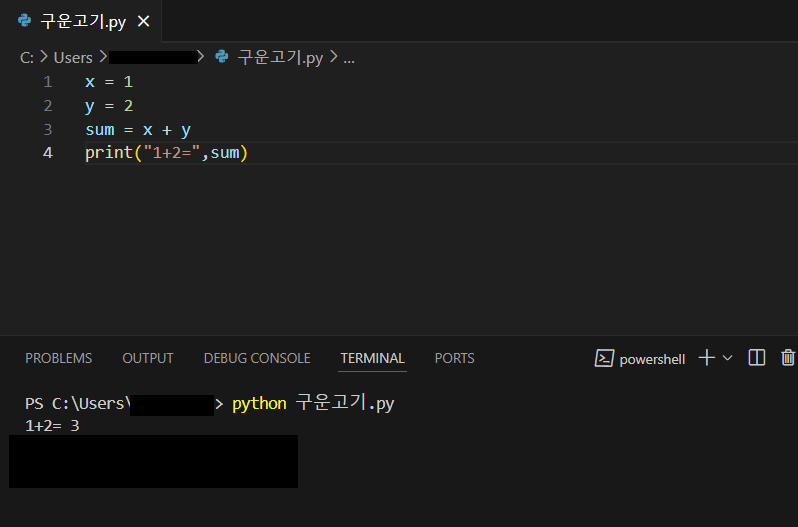
Task: Open the launch profile dropdown chevron
Action: (x=728, y=358)
